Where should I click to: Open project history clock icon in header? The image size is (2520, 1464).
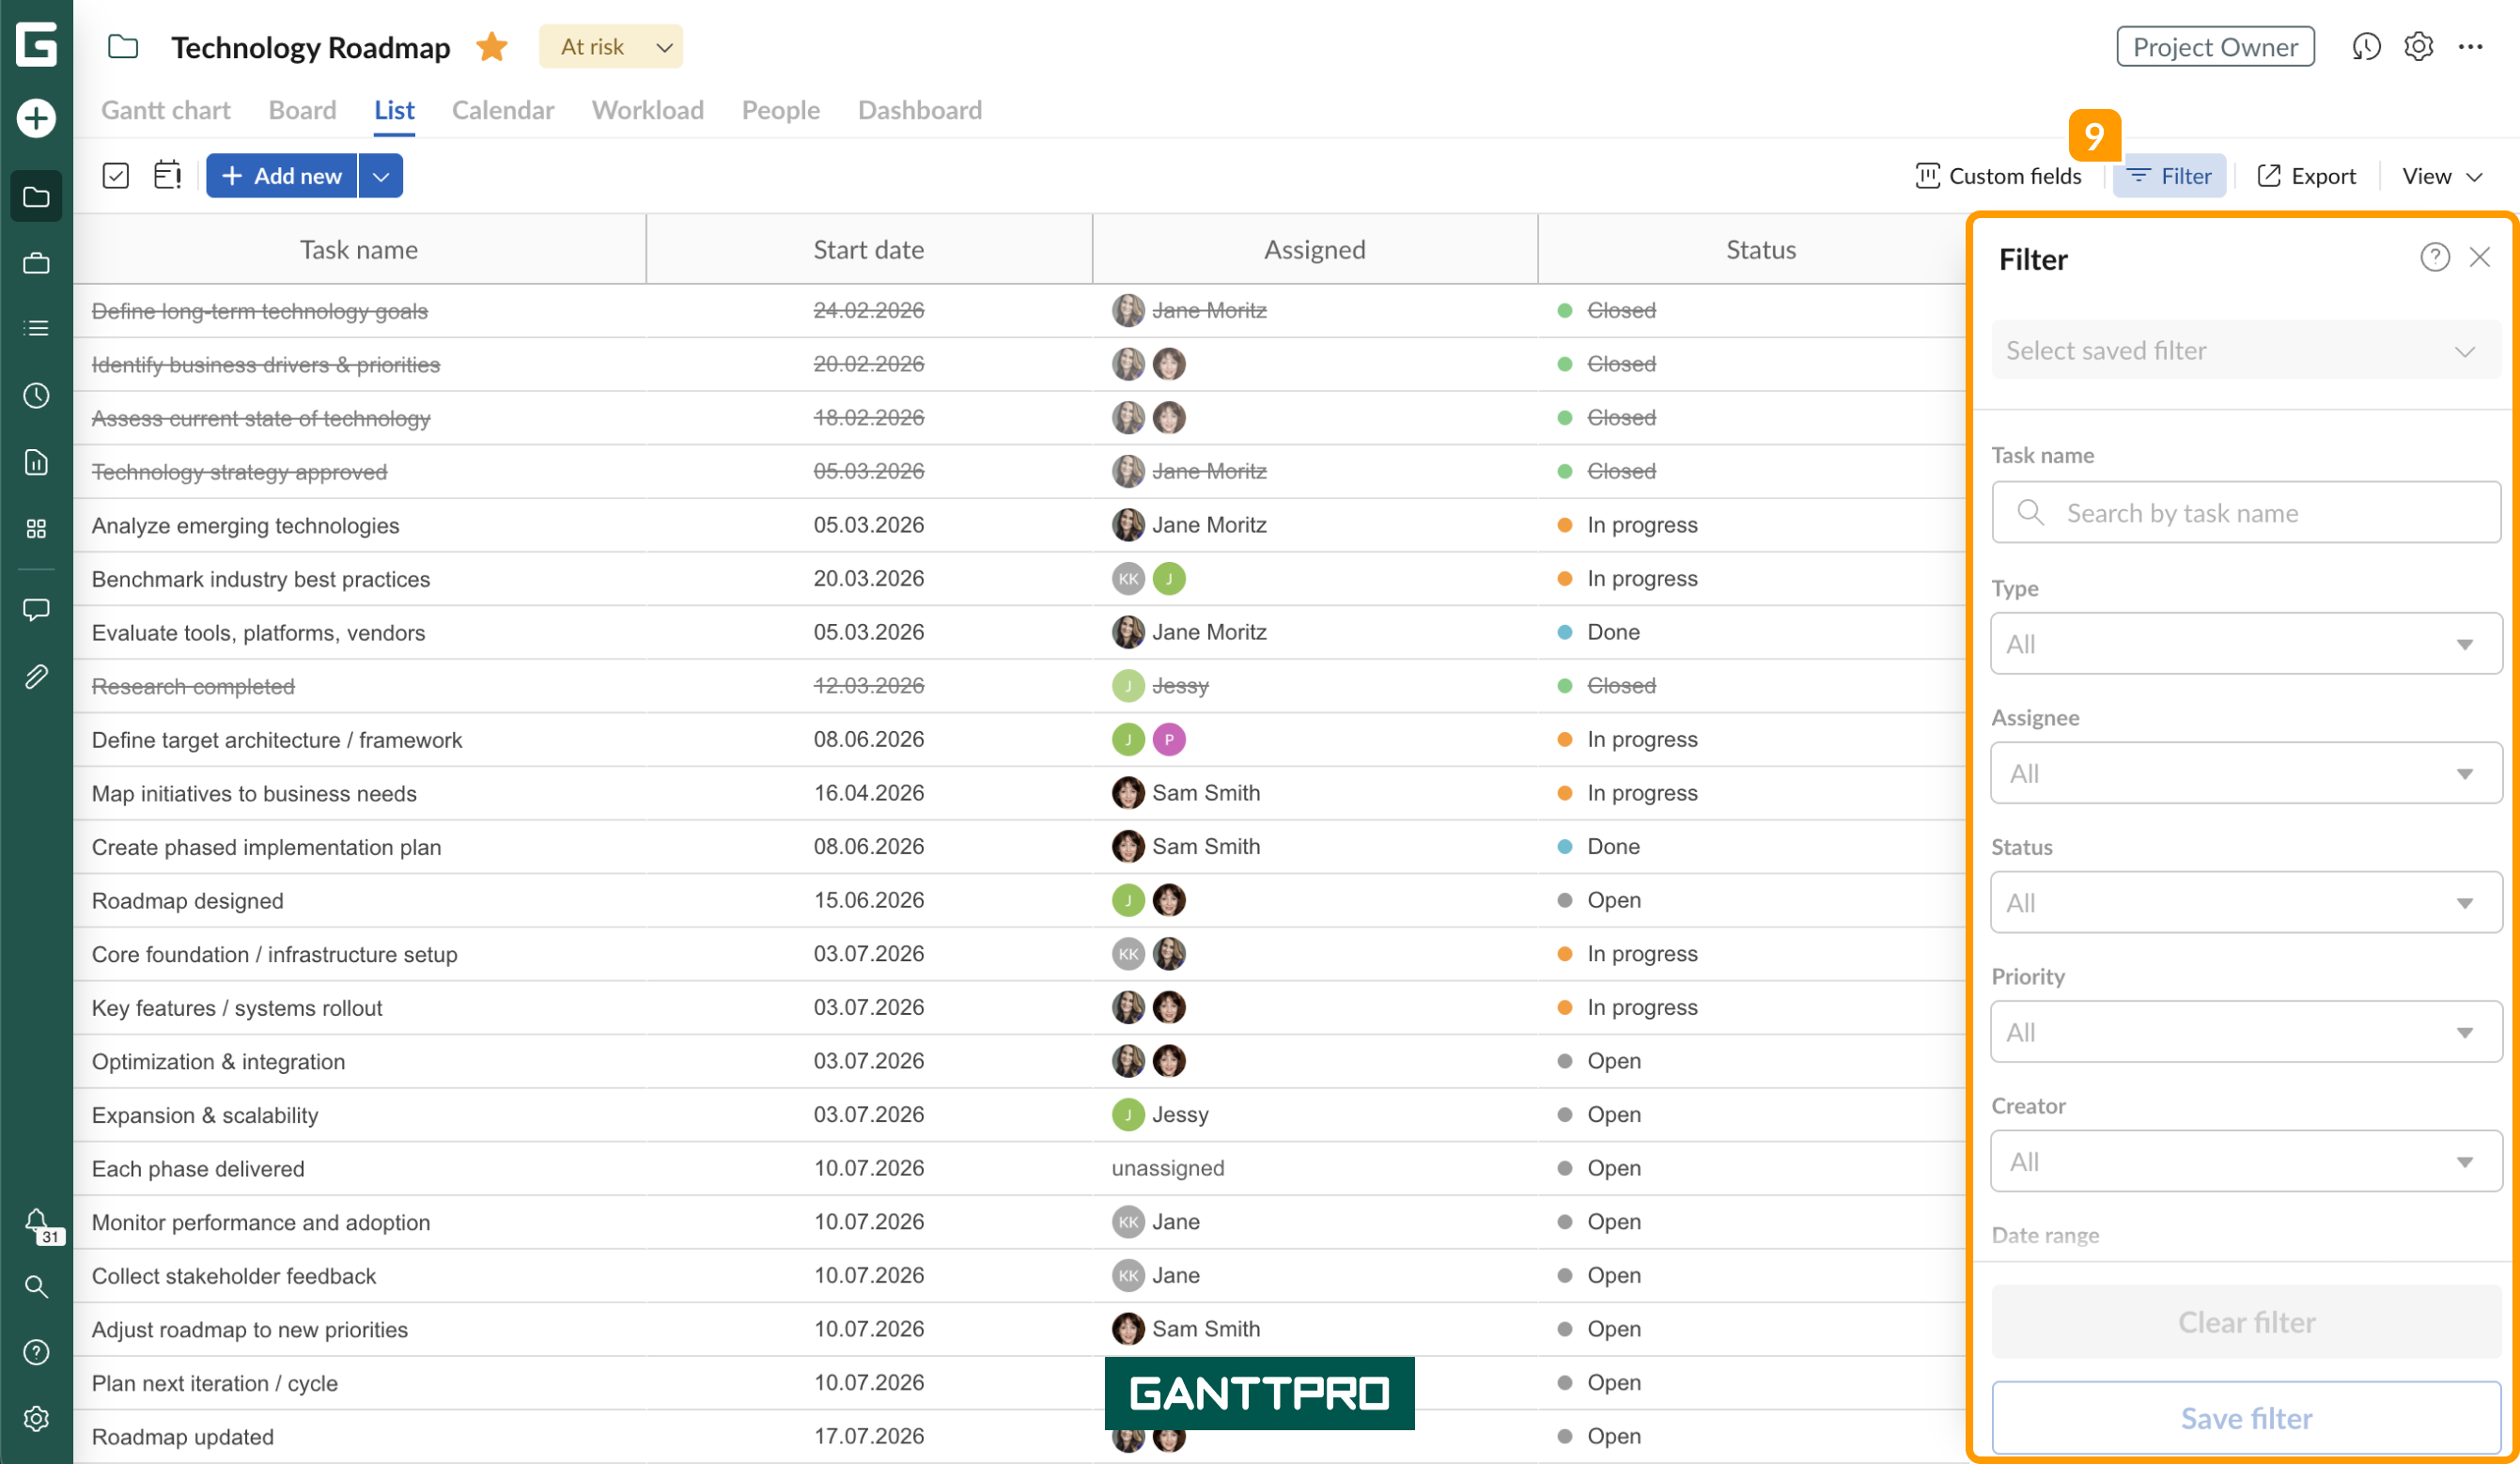click(x=2366, y=46)
